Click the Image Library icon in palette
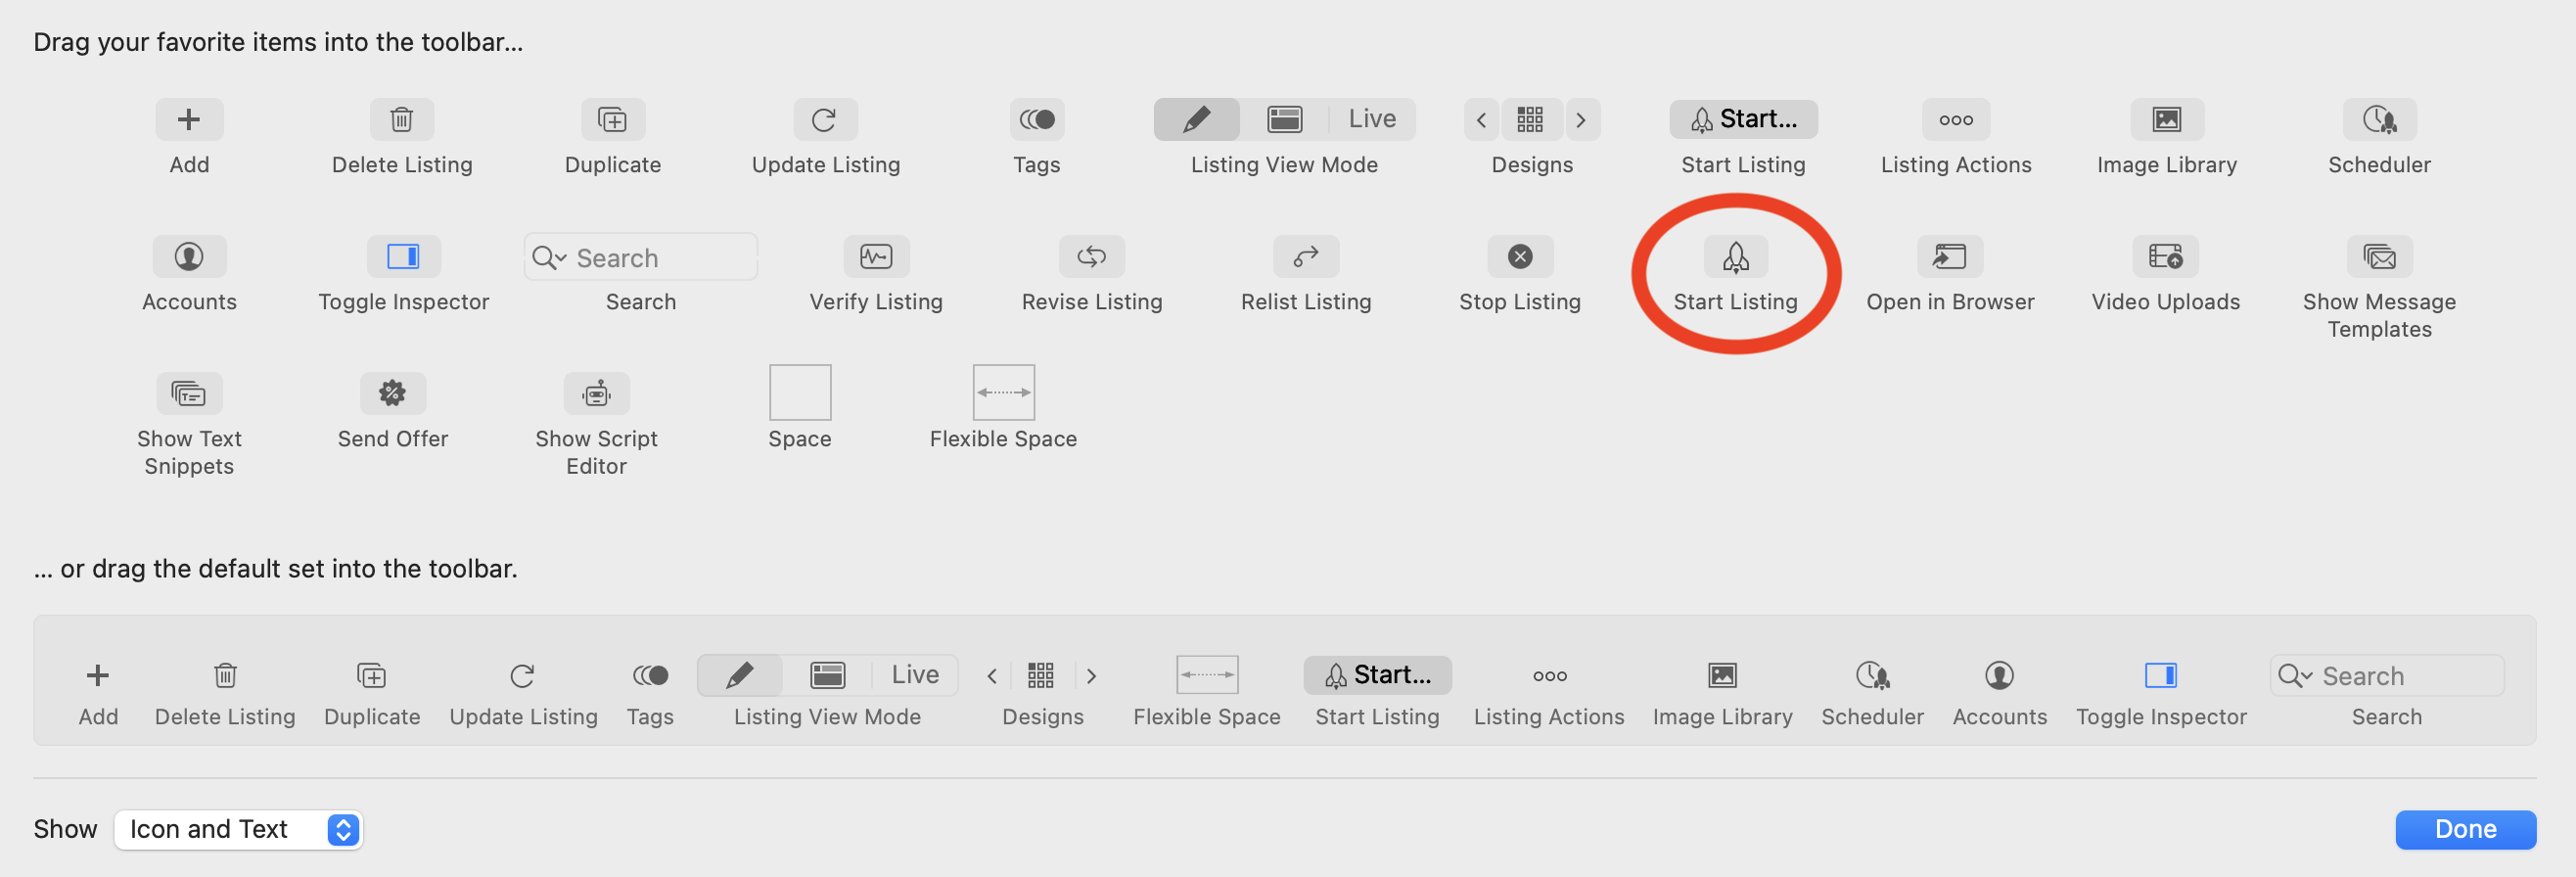 [2167, 120]
